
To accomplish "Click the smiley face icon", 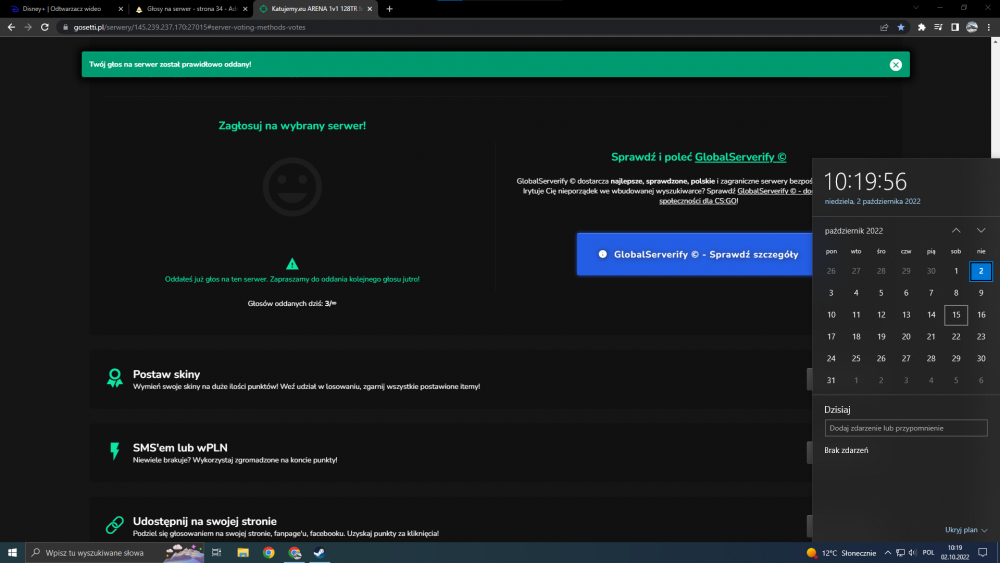I will [292, 187].
